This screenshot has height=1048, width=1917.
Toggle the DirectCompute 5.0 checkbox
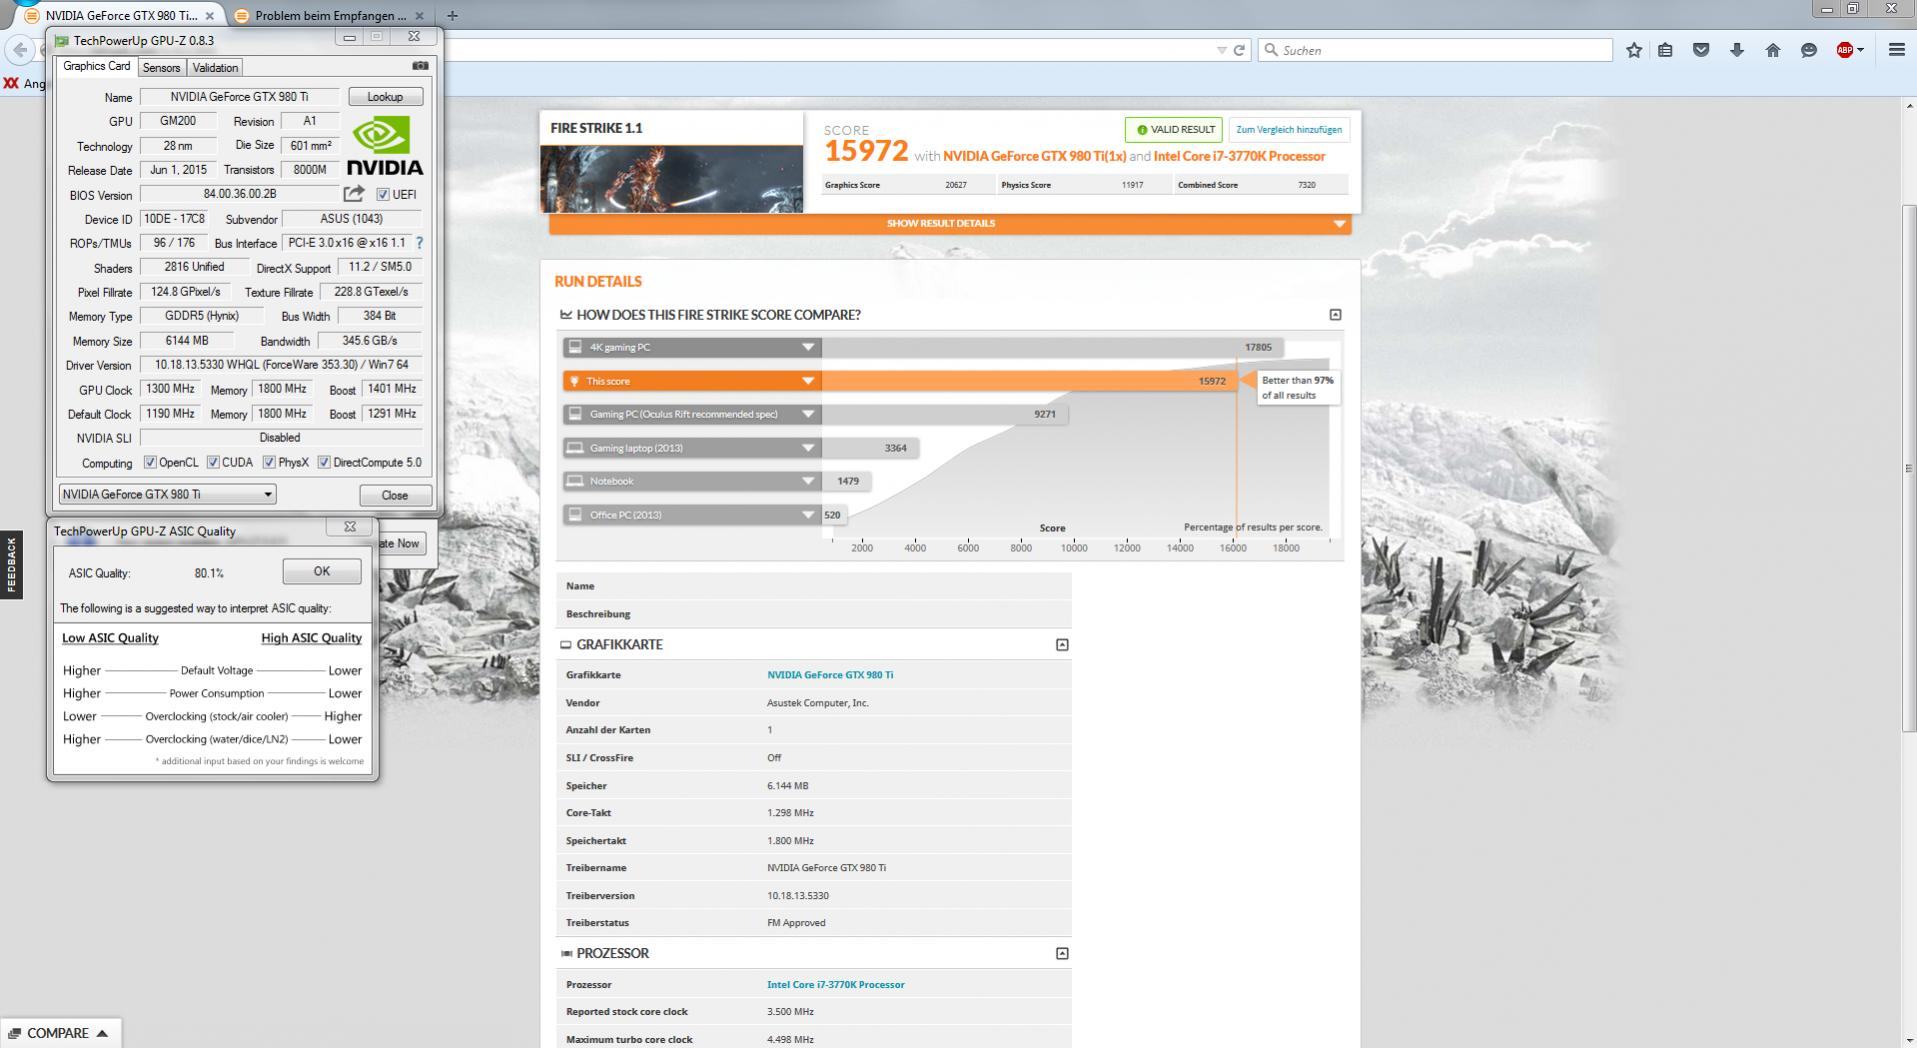pyautogui.click(x=324, y=462)
